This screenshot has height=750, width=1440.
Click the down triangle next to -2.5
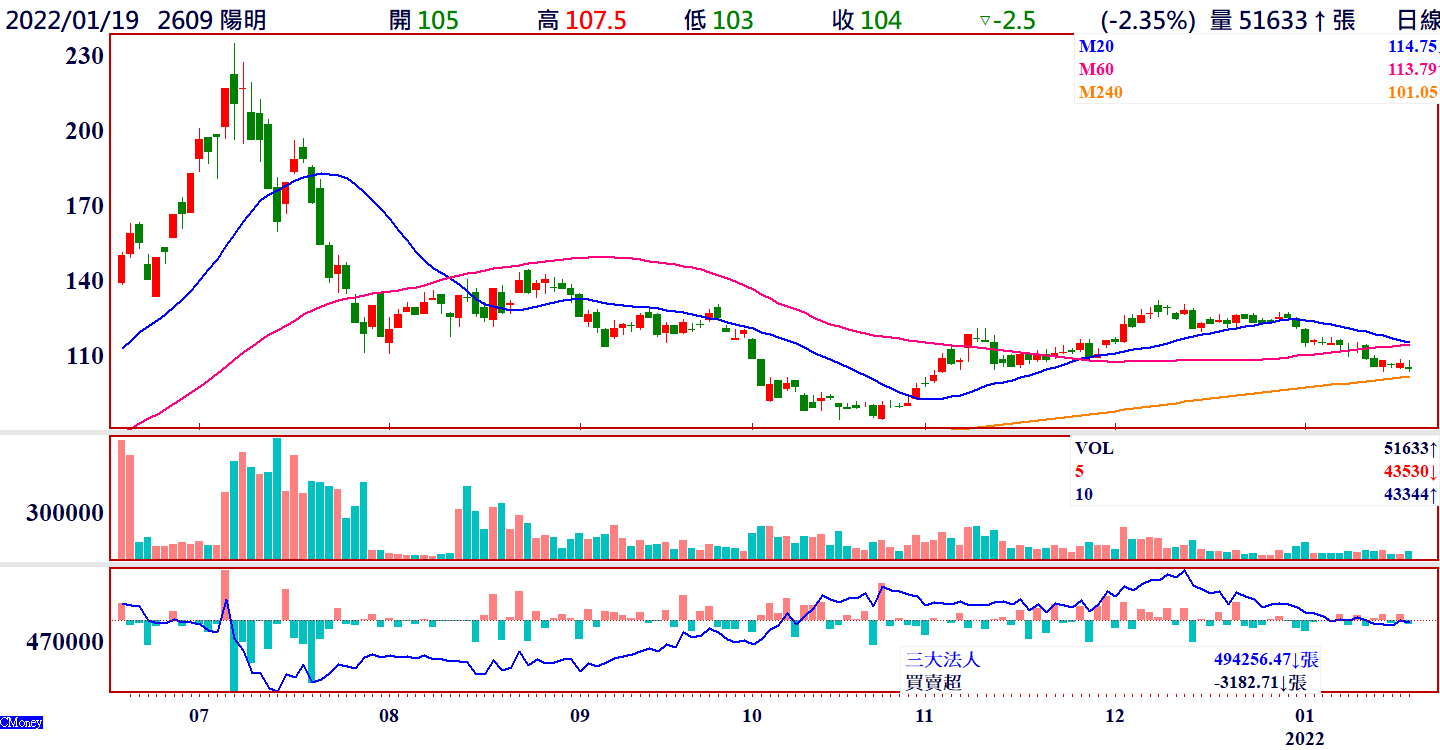click(985, 21)
